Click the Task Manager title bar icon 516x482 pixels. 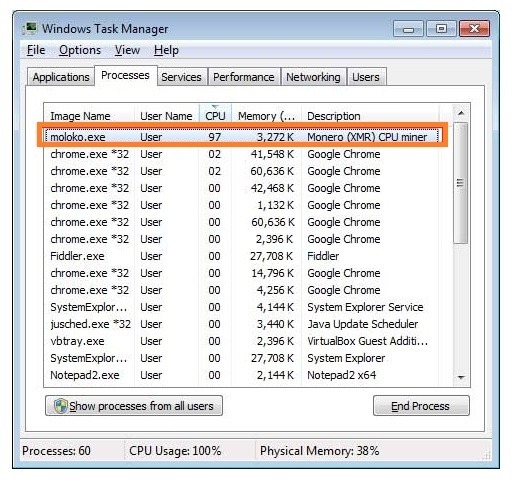click(29, 29)
